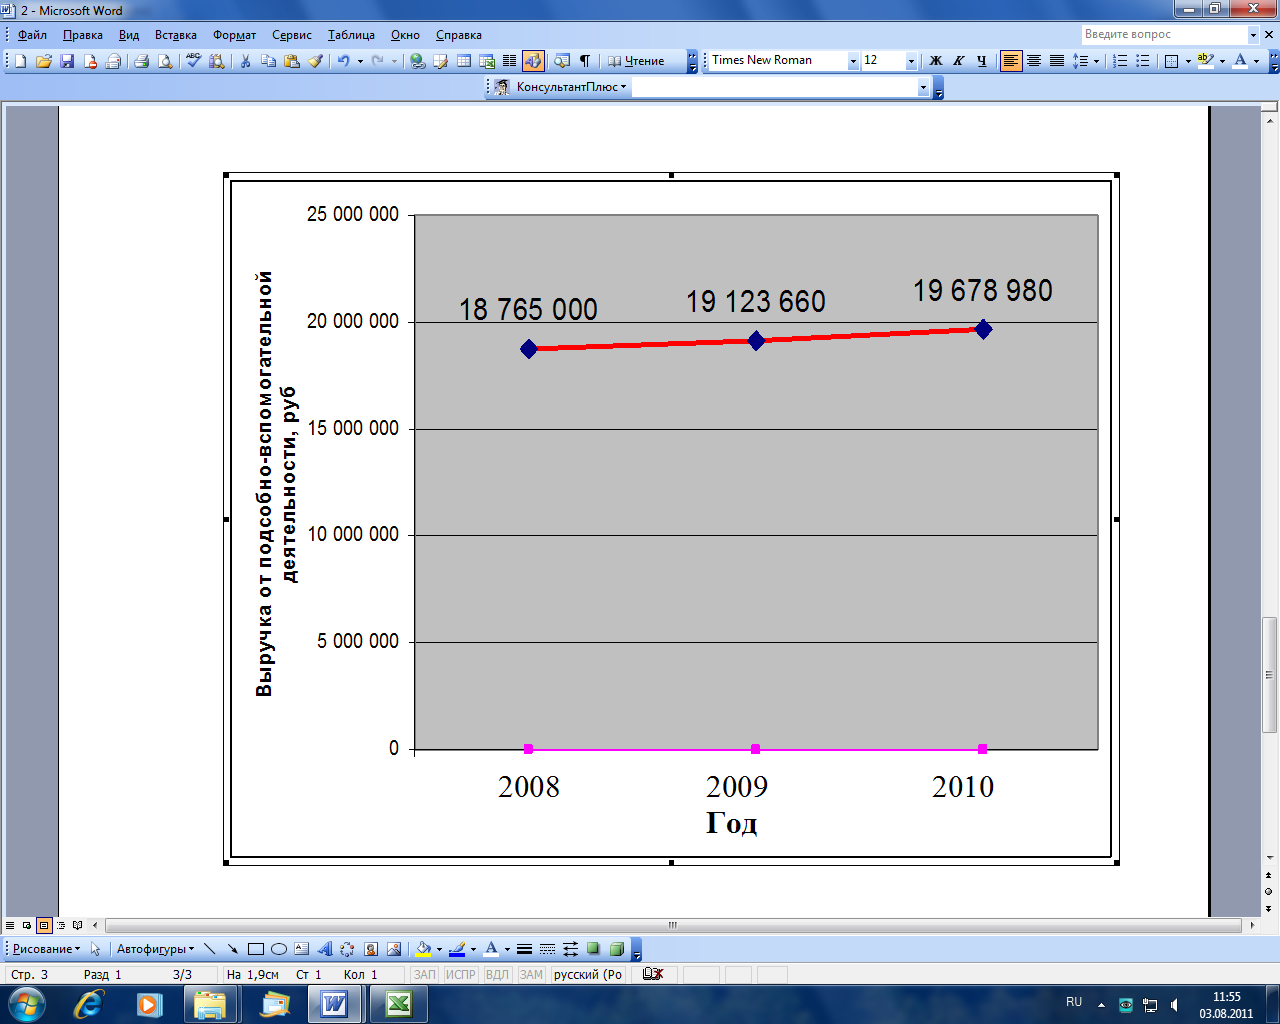This screenshot has height=1024, width=1280.
Task: Apply text Highlight color
Action: coord(1205,61)
